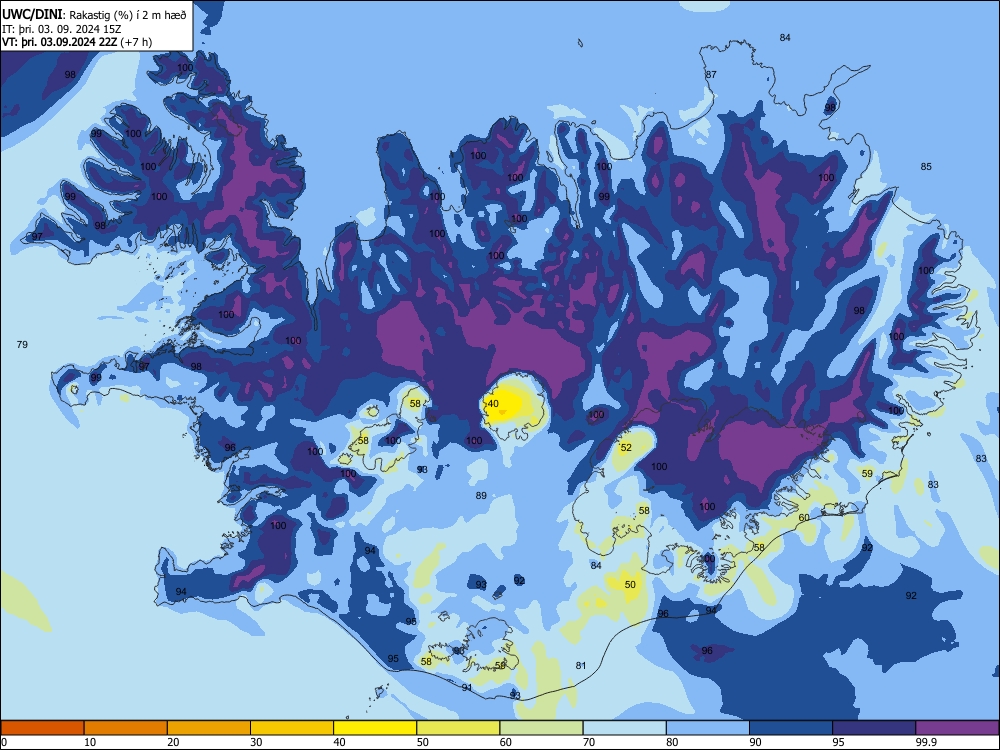This screenshot has width=1000, height=750.
Task: Click the '40' value in the yellow glacier area
Action: pyautogui.click(x=493, y=404)
